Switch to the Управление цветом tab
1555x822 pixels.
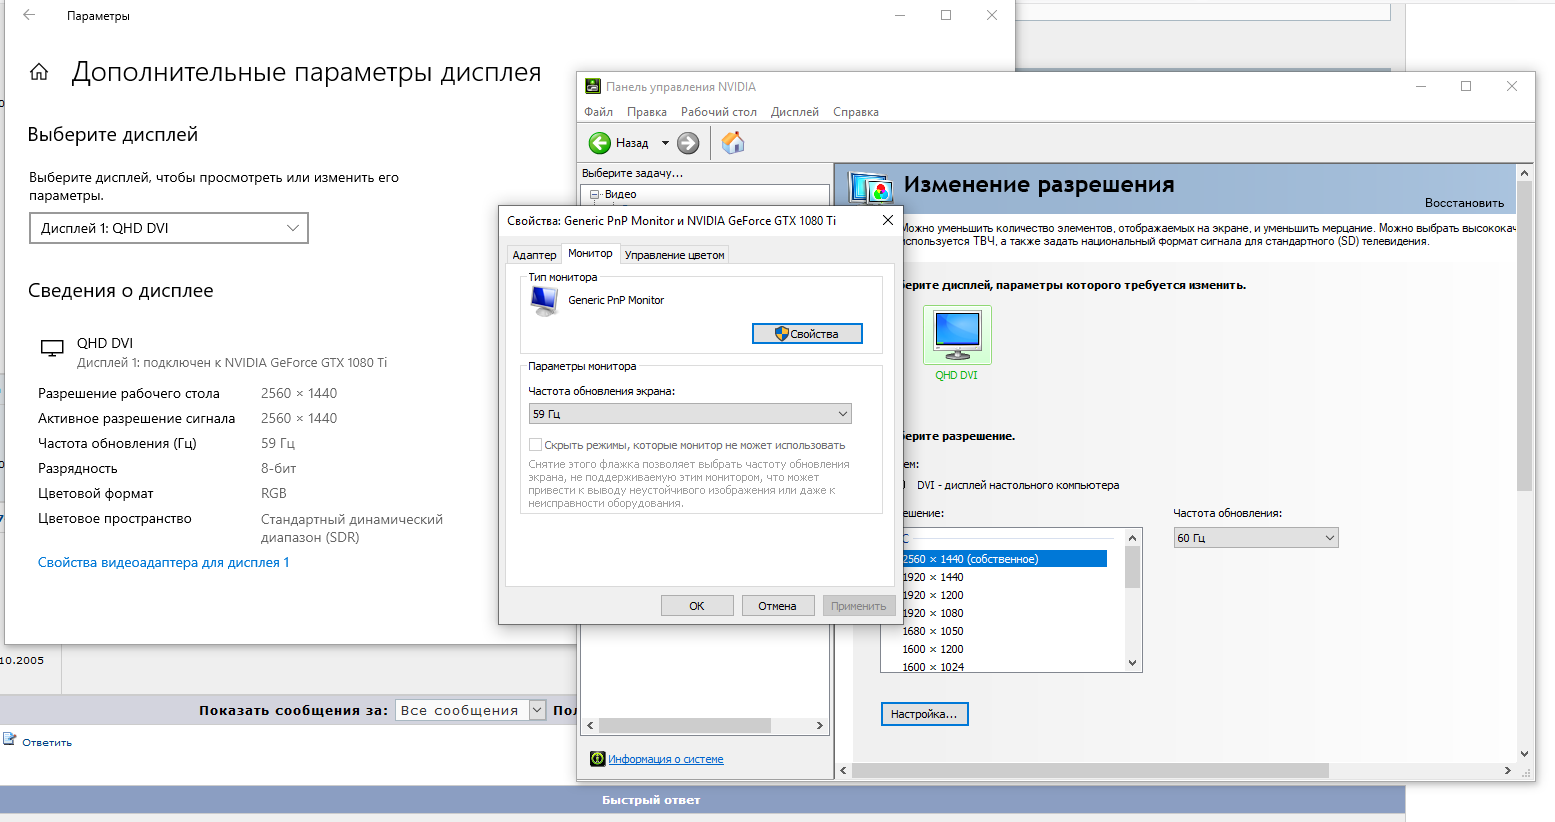(x=675, y=255)
